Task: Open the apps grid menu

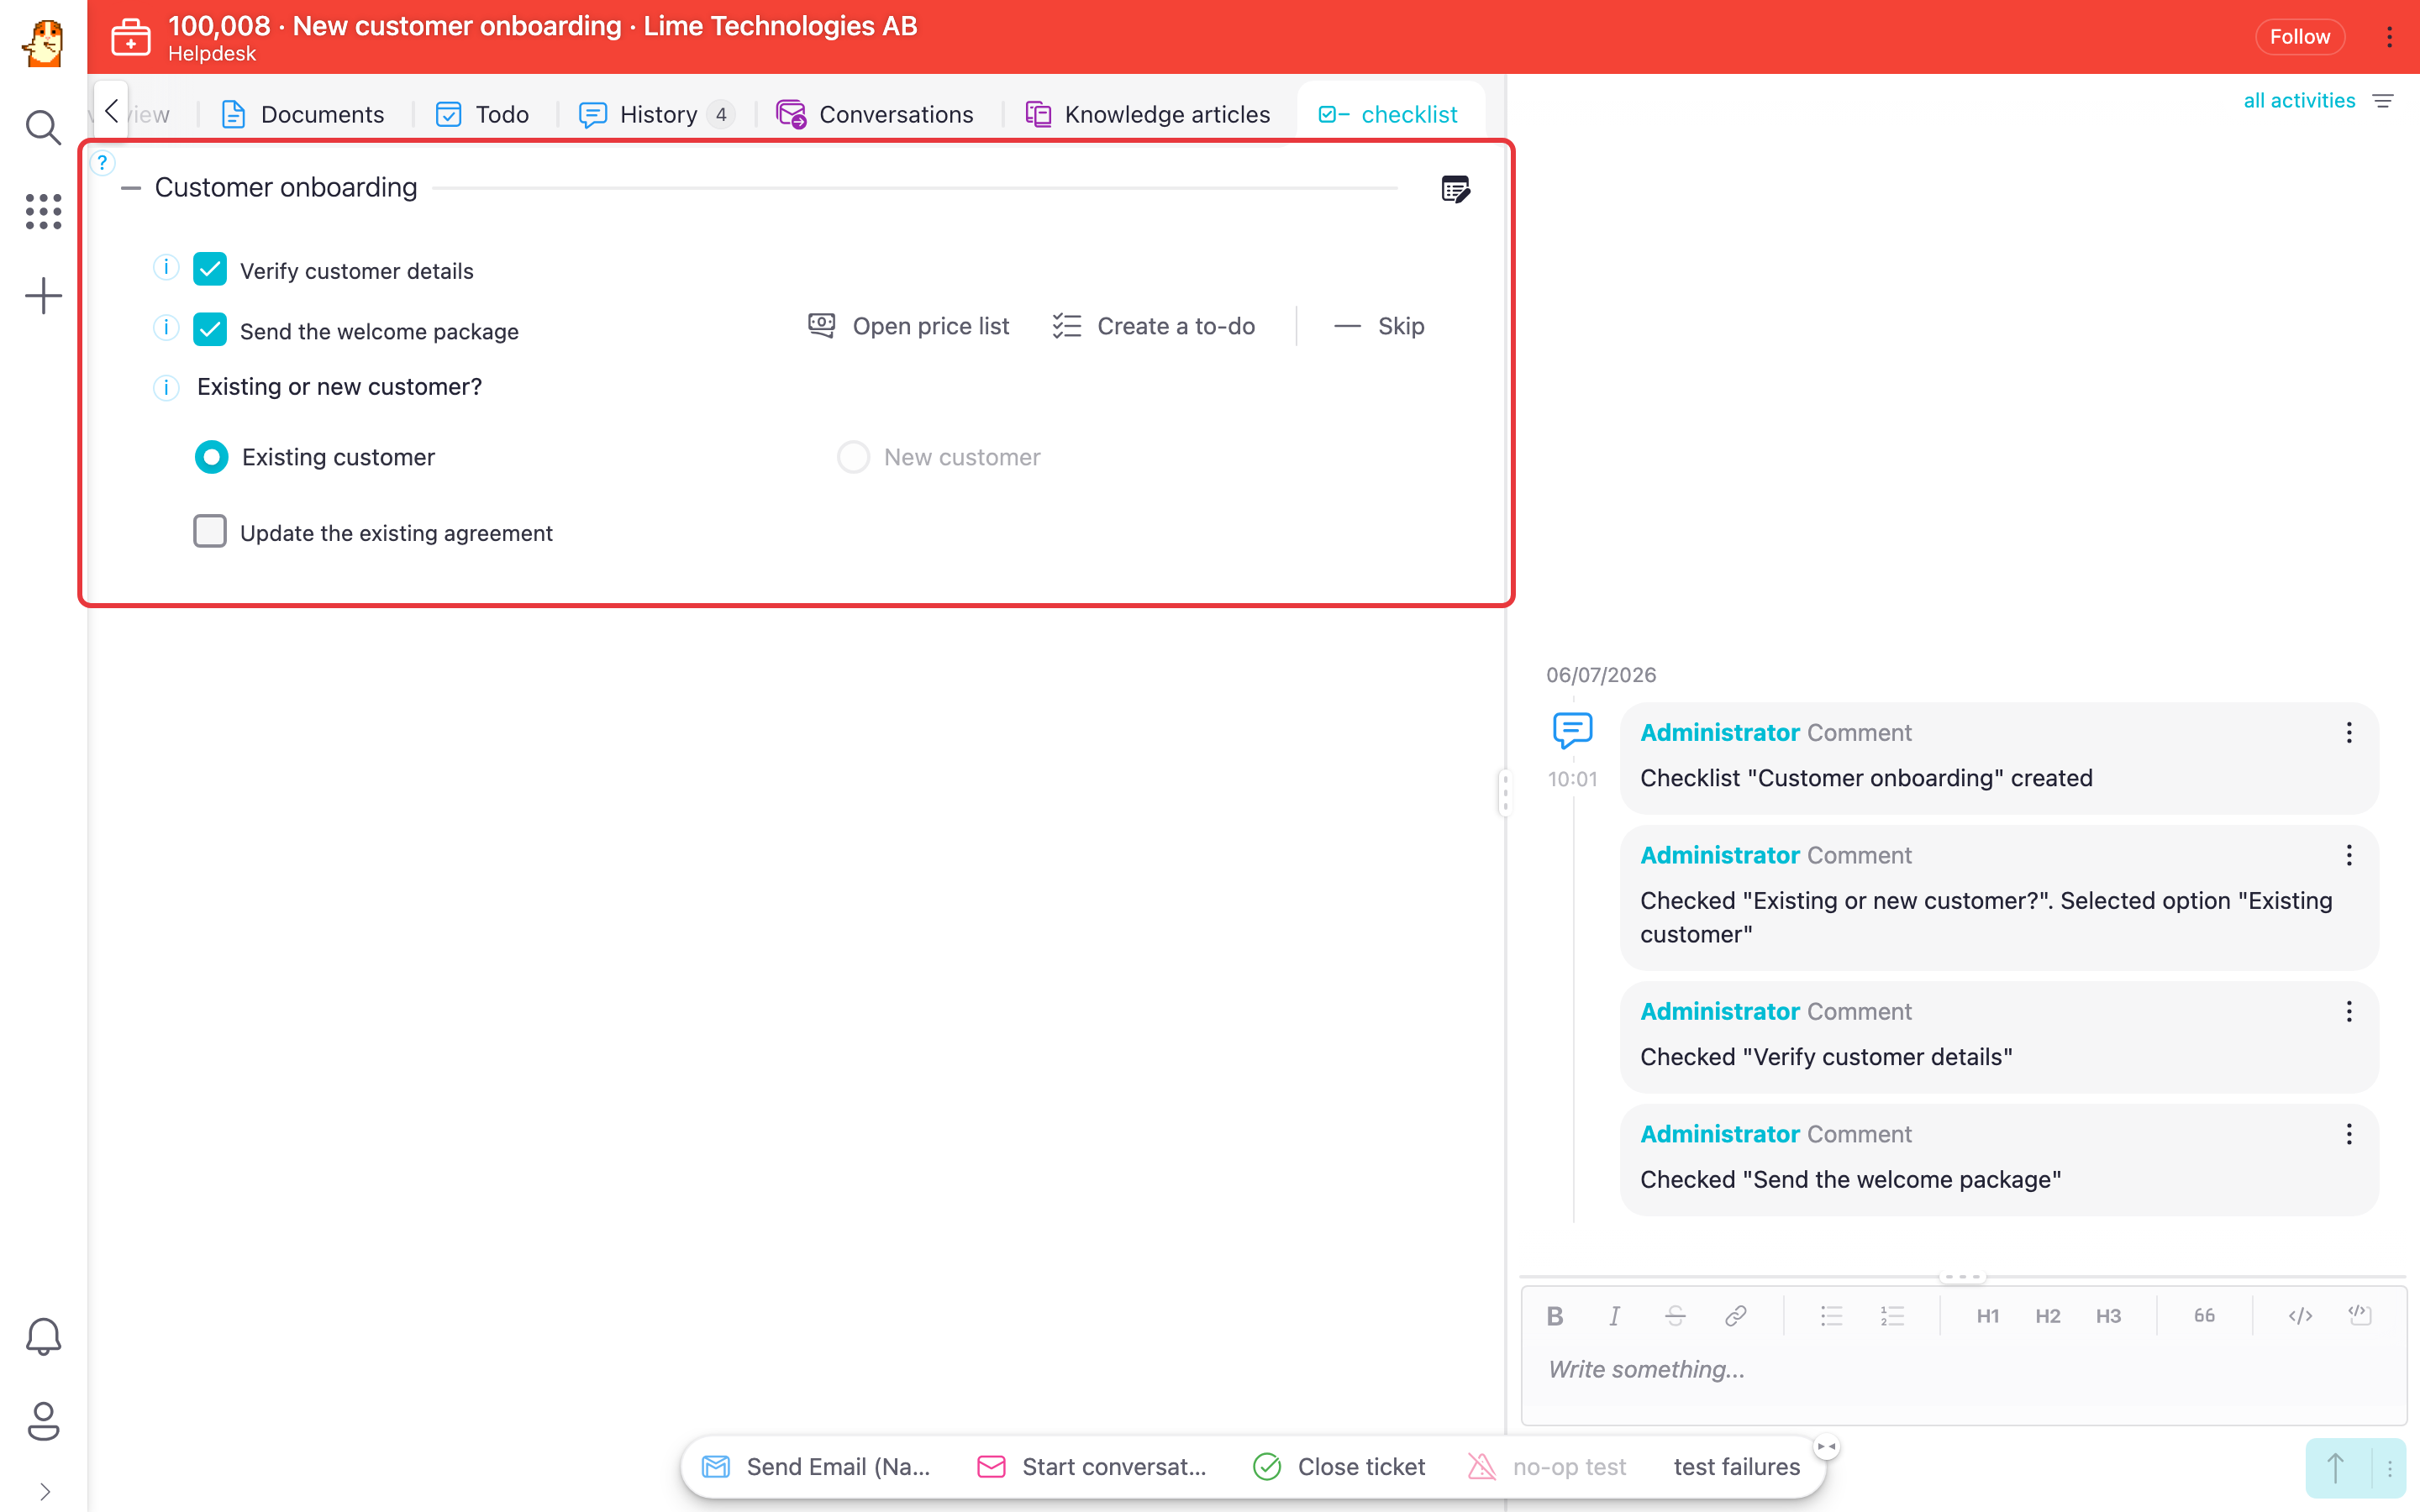Action: 43,211
